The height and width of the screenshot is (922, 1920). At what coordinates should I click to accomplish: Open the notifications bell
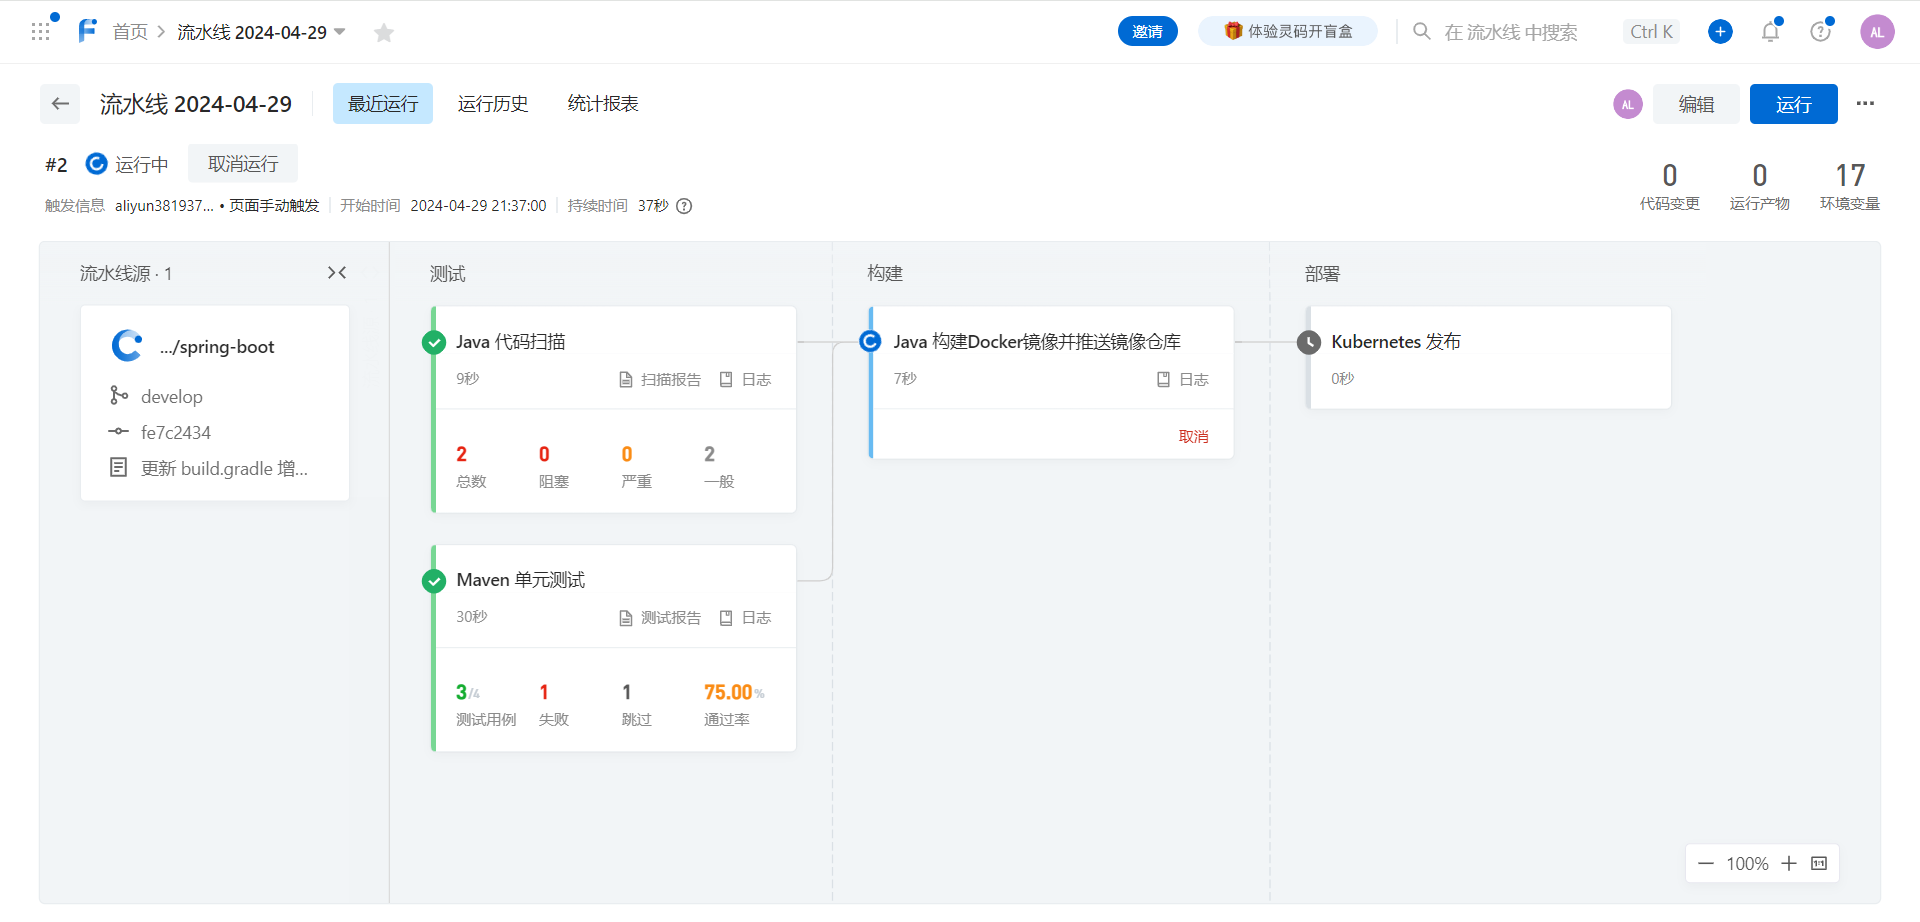(1770, 32)
